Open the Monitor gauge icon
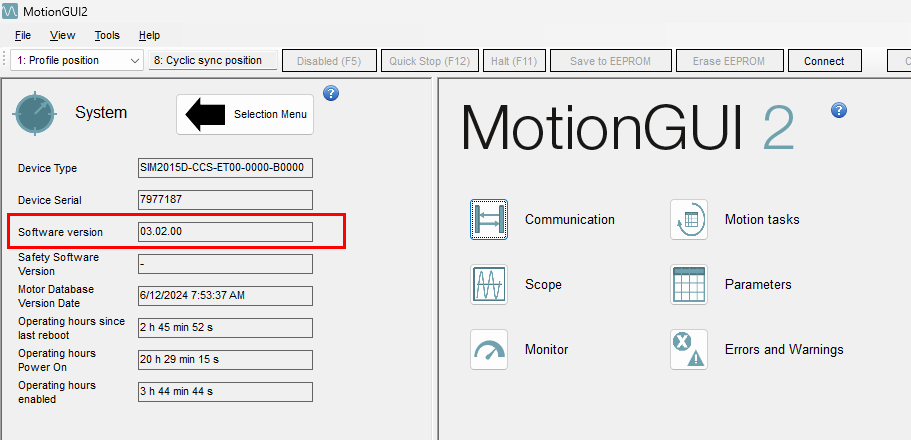The image size is (911, 440). point(489,349)
